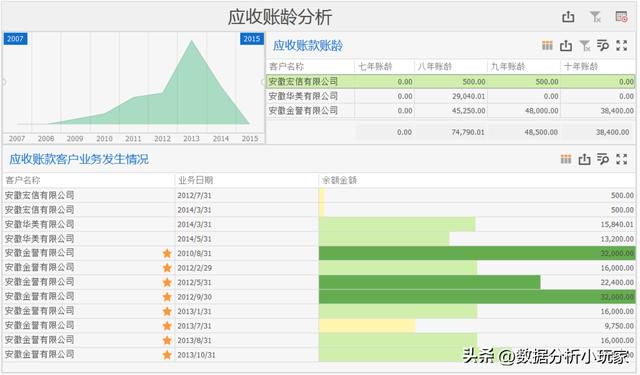Click the 15,840.01 balance bar

coord(397,224)
